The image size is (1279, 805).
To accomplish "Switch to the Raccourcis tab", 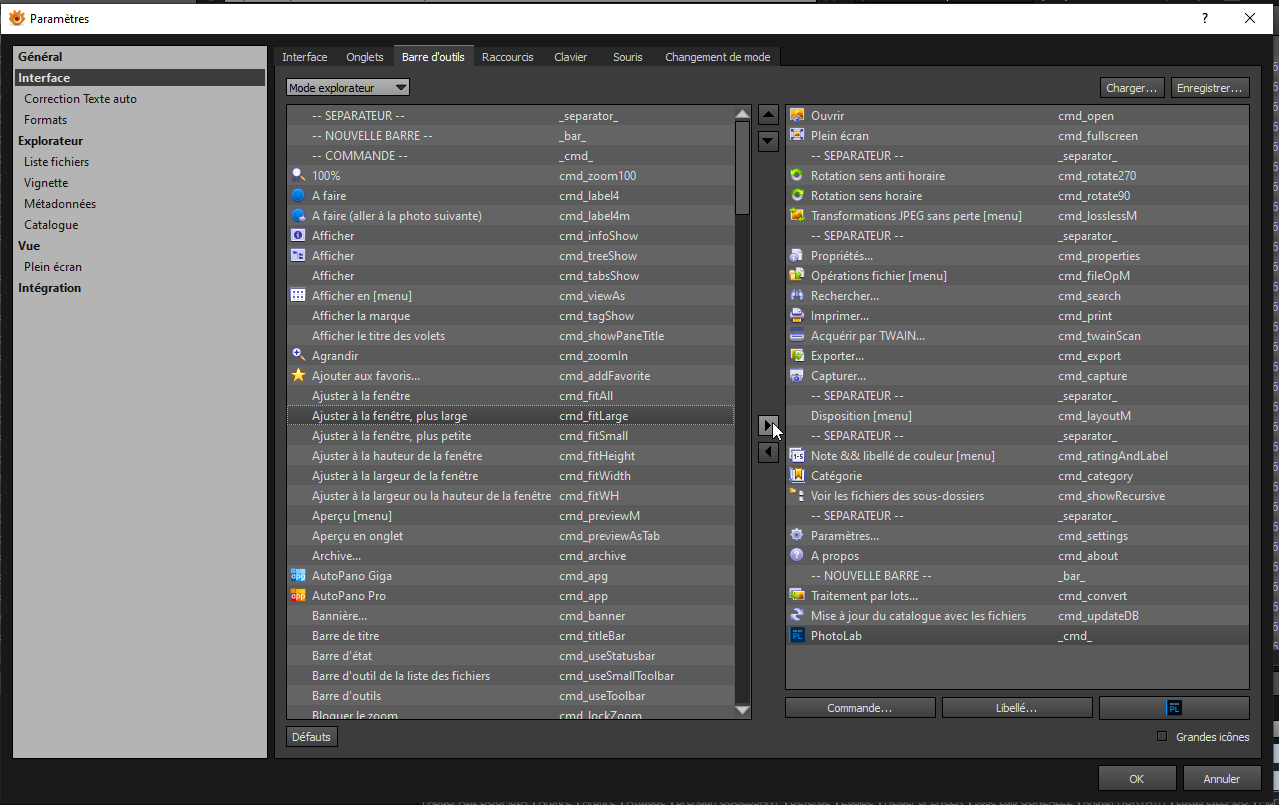I will 507,57.
